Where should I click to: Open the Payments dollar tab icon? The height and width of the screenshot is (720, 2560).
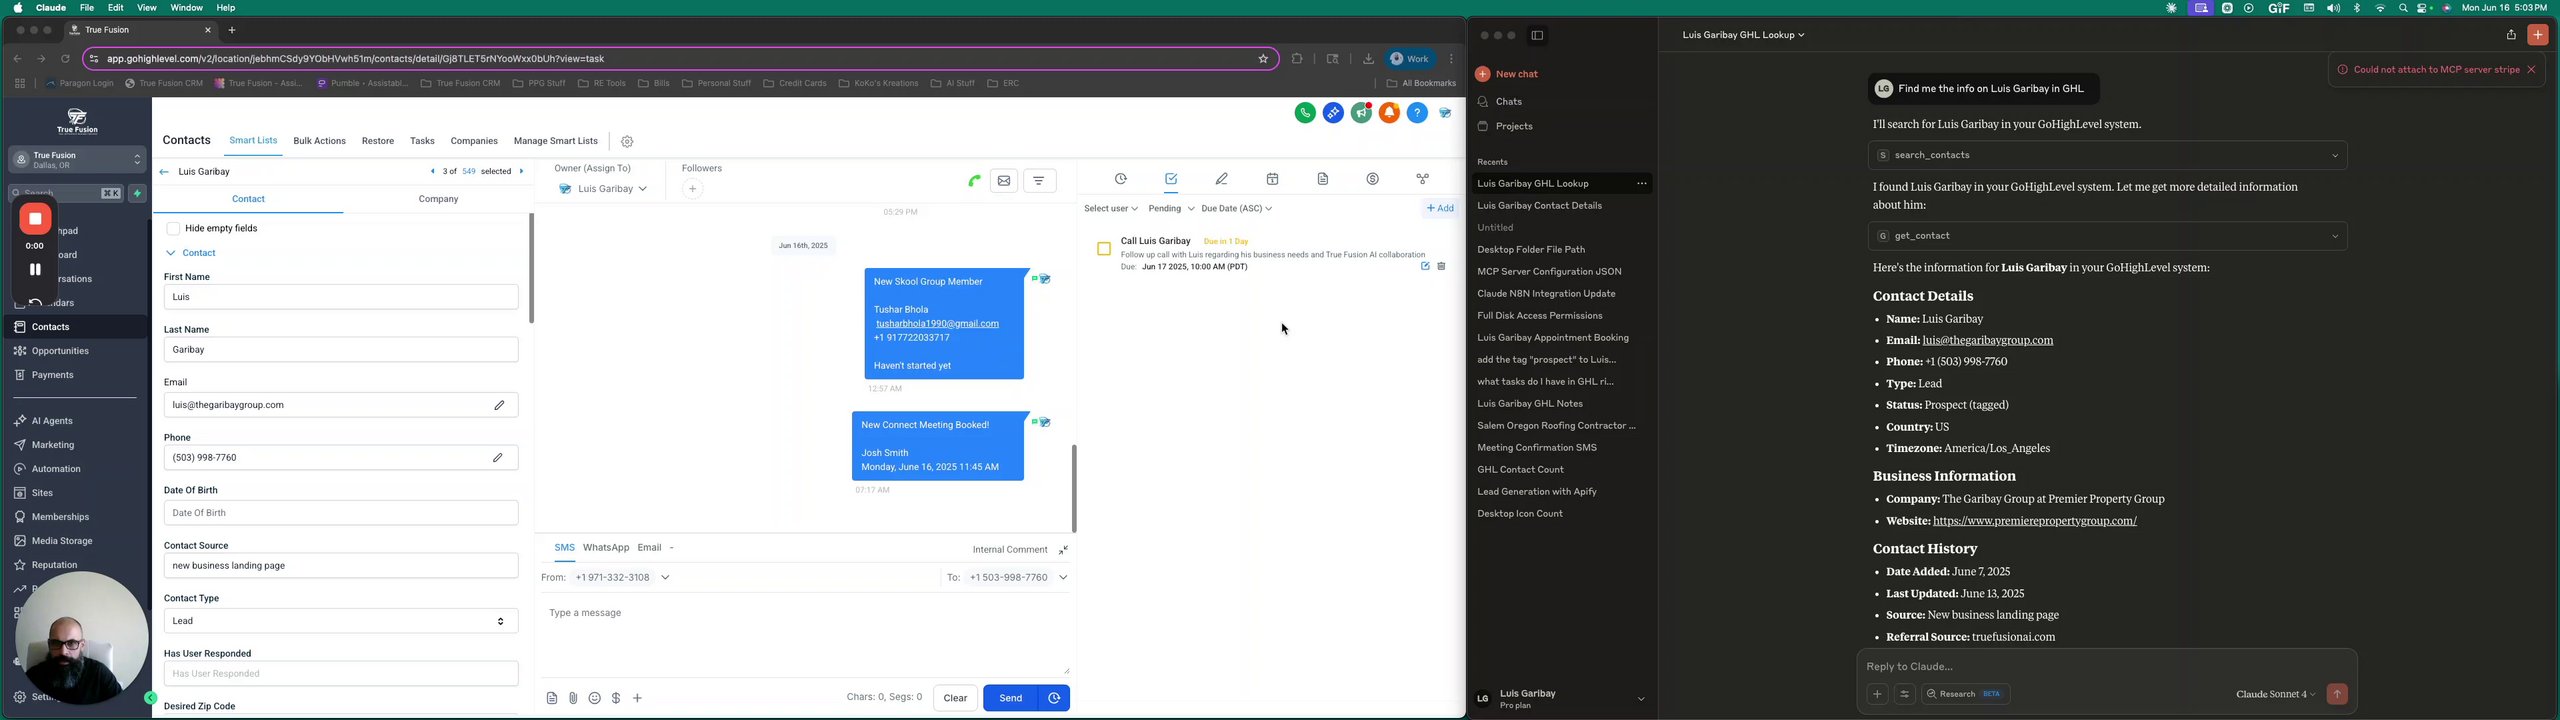coord(1373,179)
